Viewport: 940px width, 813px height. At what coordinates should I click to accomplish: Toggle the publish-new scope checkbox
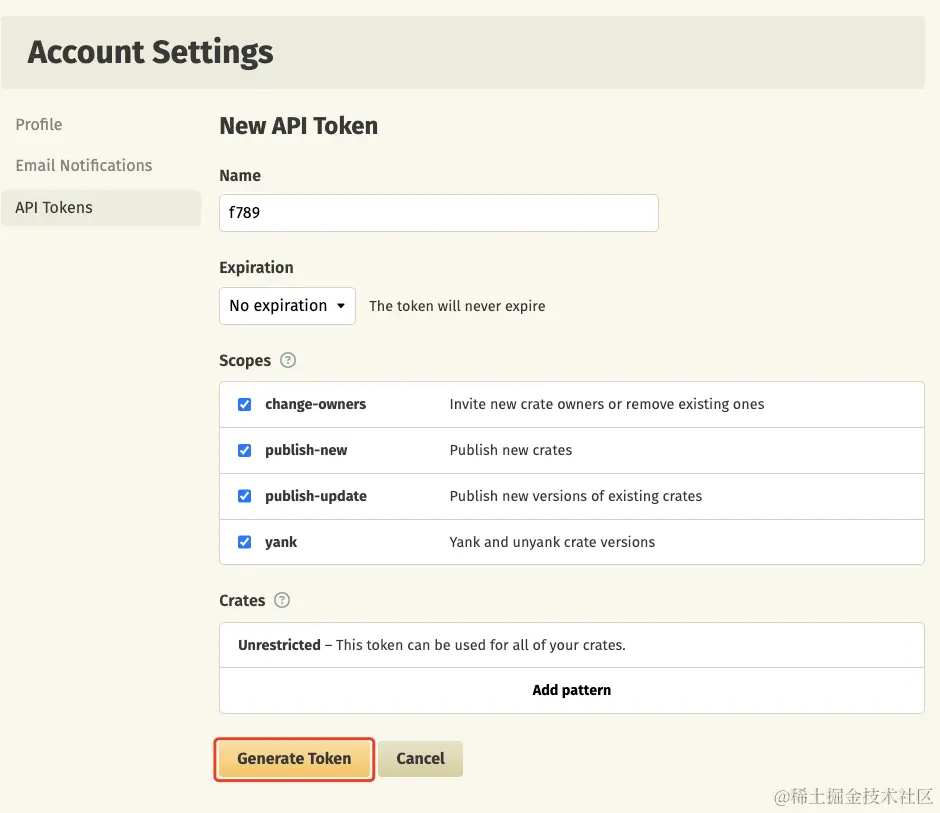(244, 450)
